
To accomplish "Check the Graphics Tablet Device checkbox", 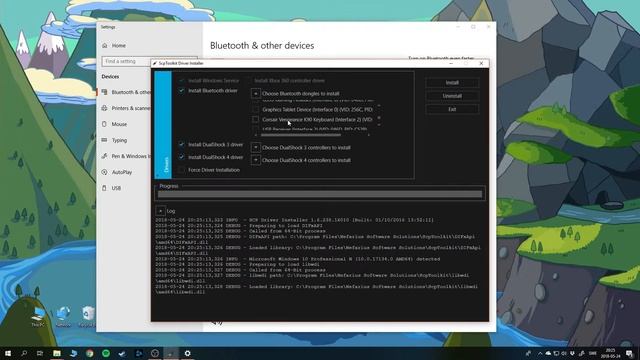I will tap(256, 109).
